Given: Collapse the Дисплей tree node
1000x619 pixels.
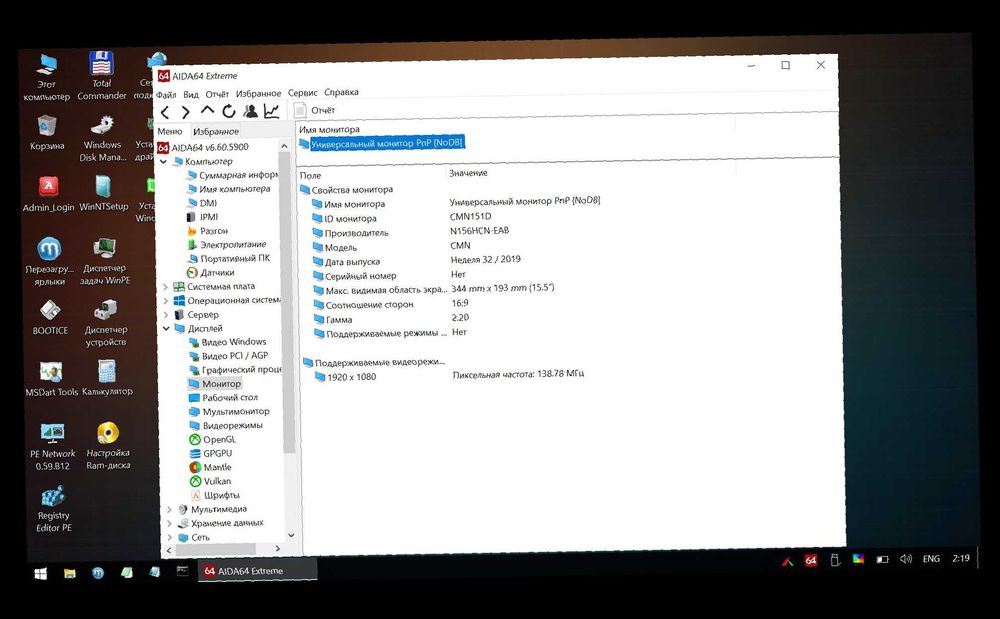Looking at the screenshot, I should (x=166, y=329).
